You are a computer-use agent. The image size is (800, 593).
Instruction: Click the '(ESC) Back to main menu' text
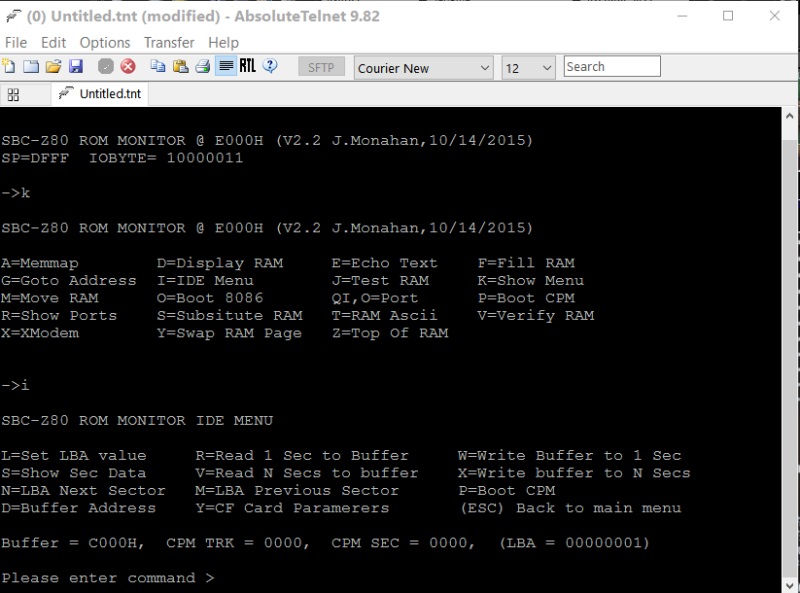(x=570, y=508)
